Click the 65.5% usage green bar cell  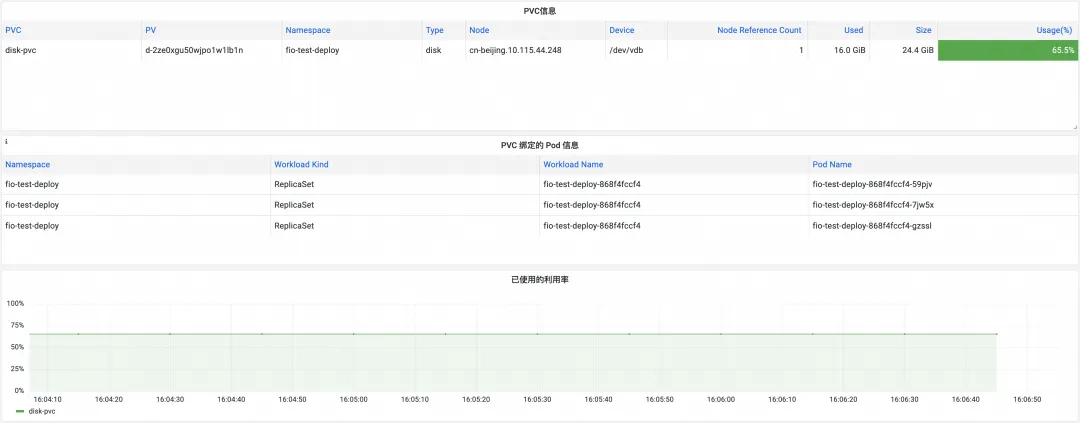pyautogui.click(x=1008, y=50)
